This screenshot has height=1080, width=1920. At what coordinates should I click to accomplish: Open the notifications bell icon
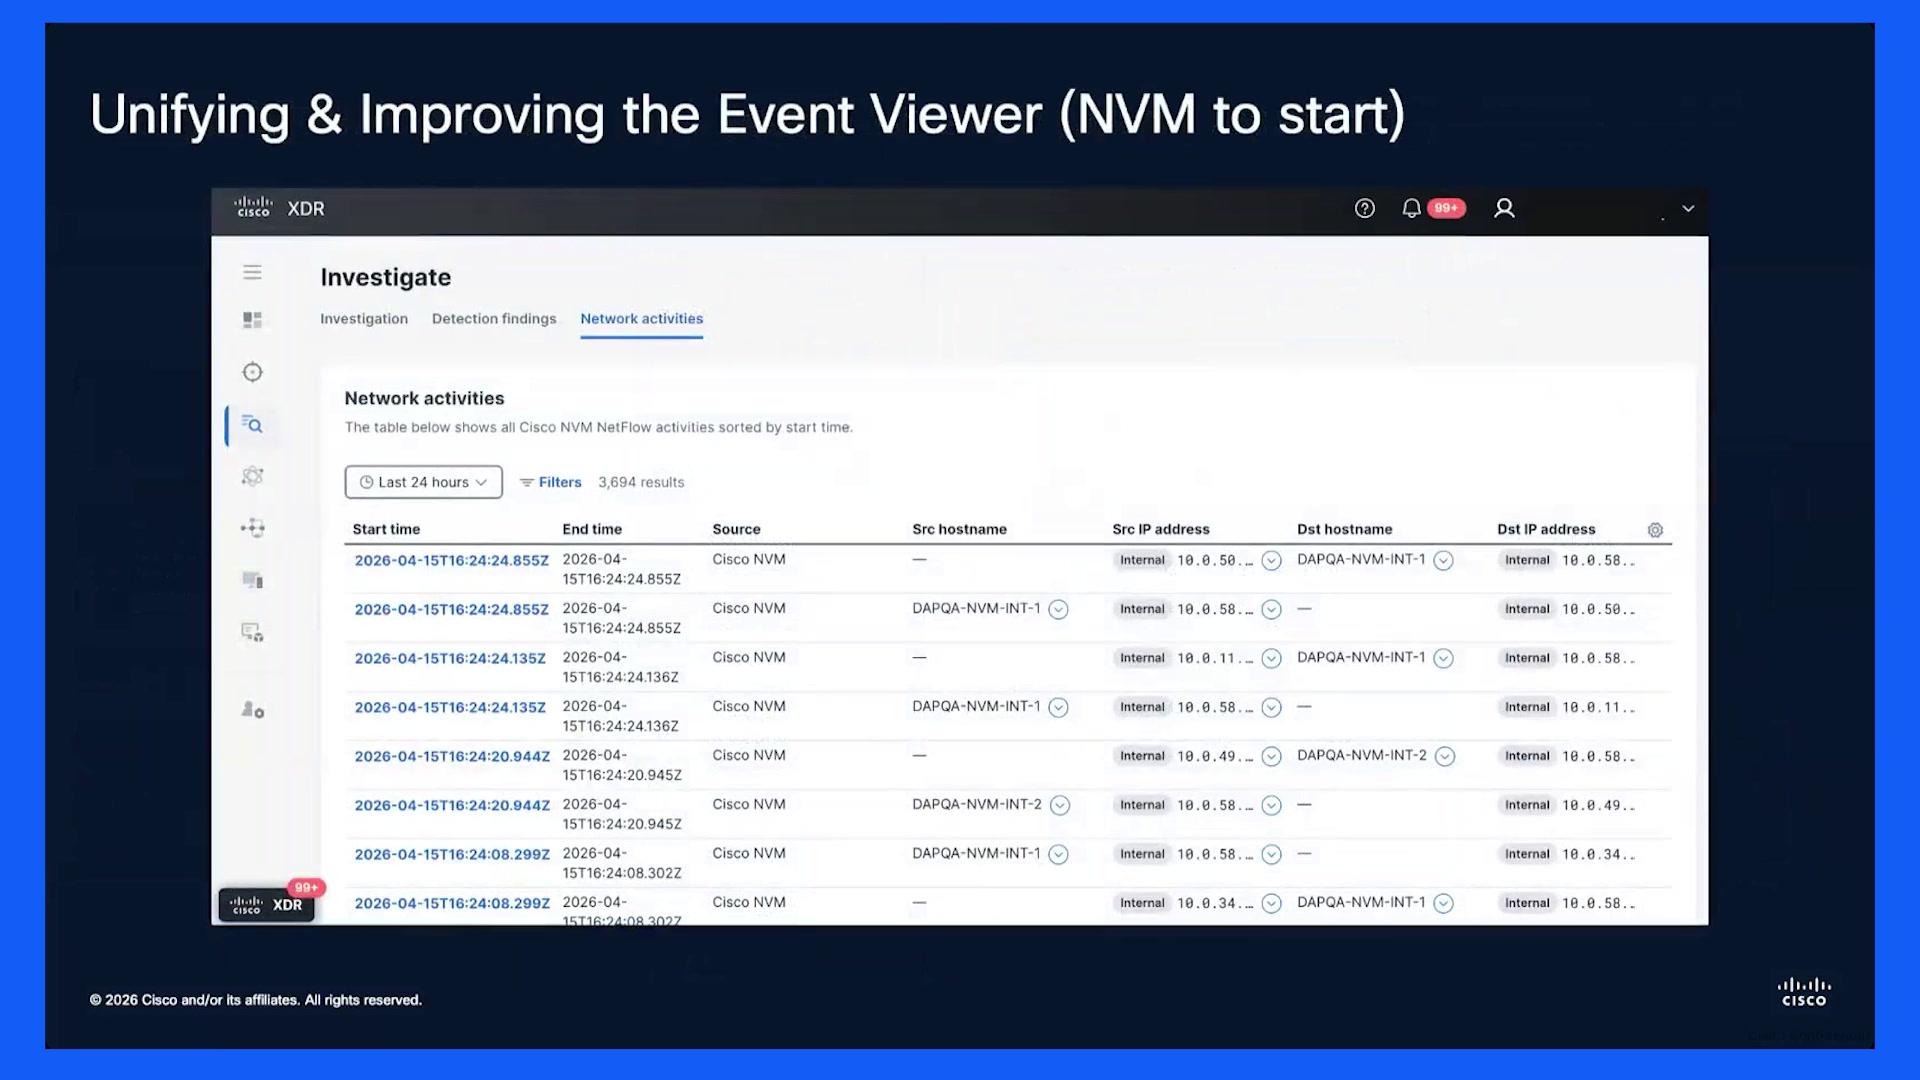click(x=1411, y=208)
